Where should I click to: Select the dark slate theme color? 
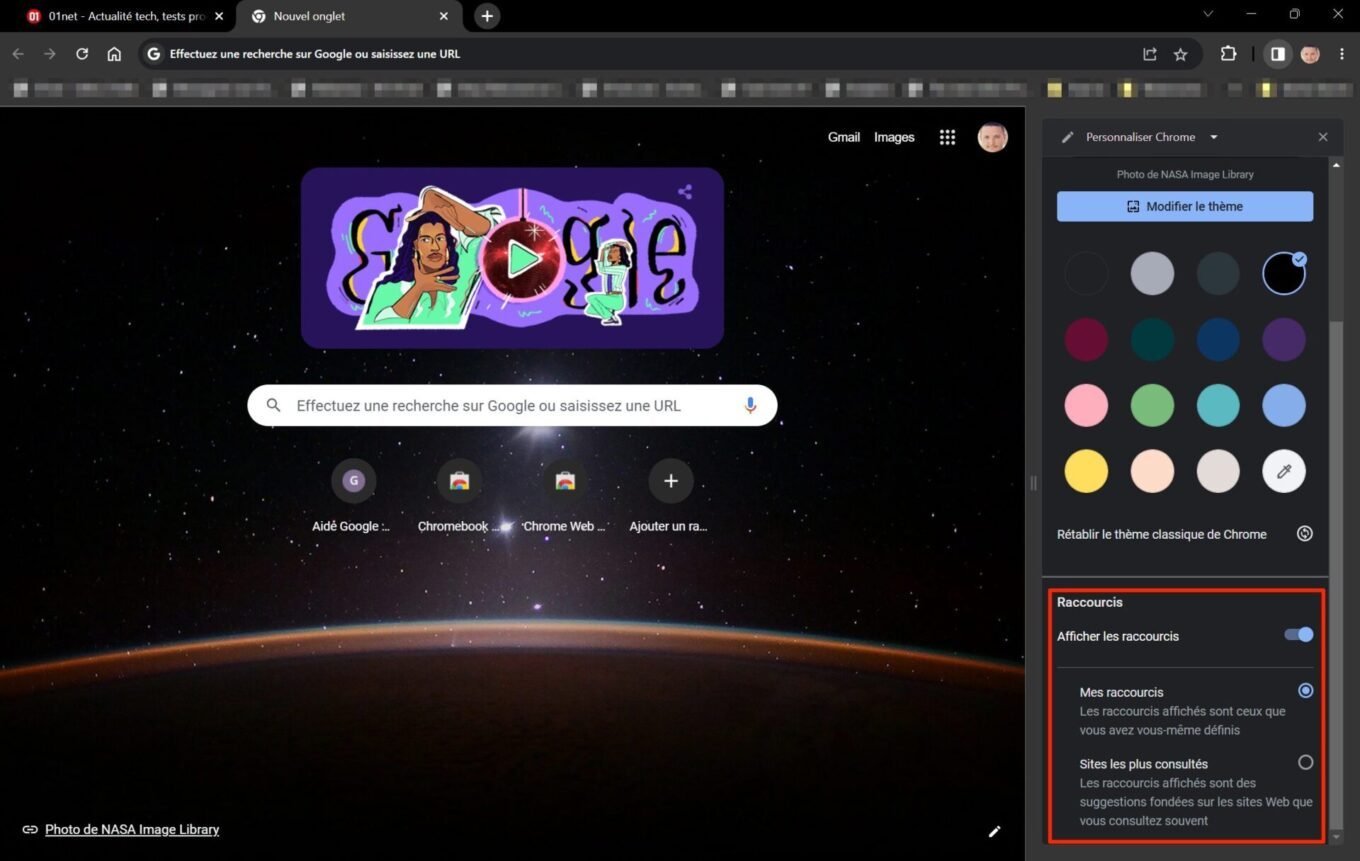pyautogui.click(x=1218, y=273)
